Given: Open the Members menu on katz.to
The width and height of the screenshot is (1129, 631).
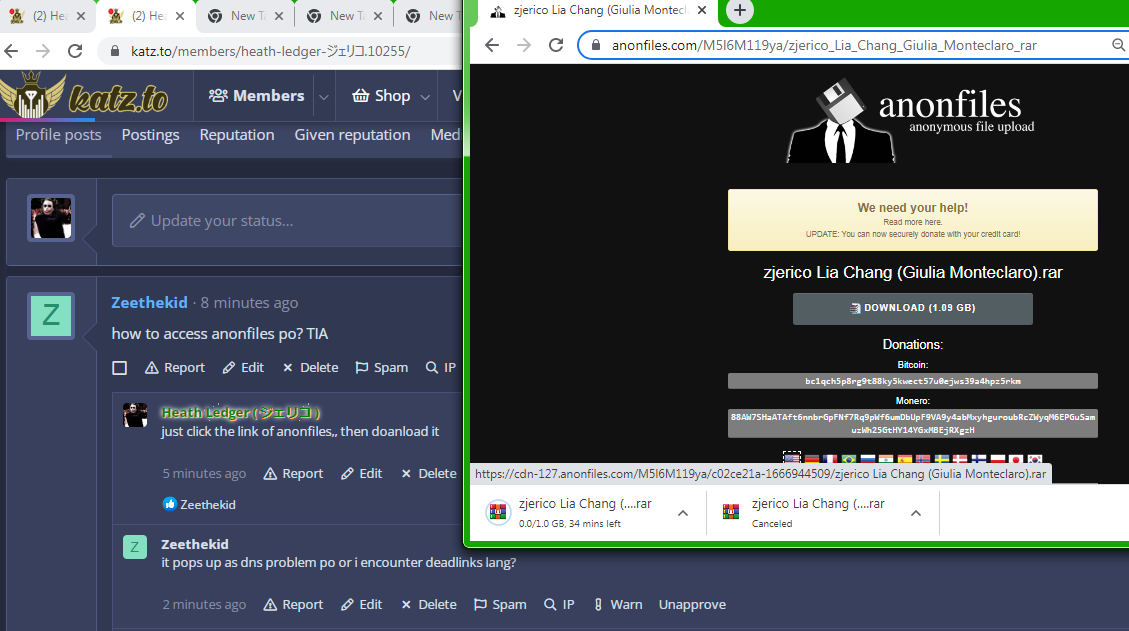Looking at the screenshot, I should pyautogui.click(x=256, y=96).
